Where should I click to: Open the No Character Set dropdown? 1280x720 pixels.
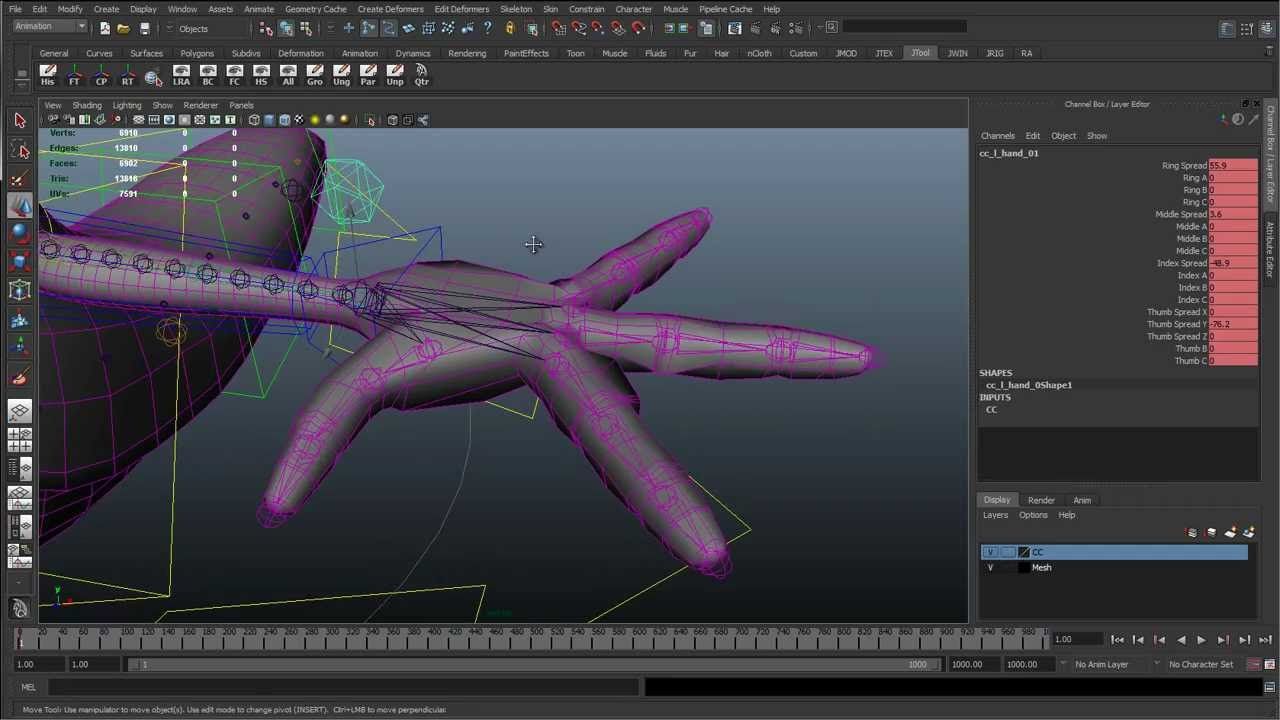(1200, 664)
